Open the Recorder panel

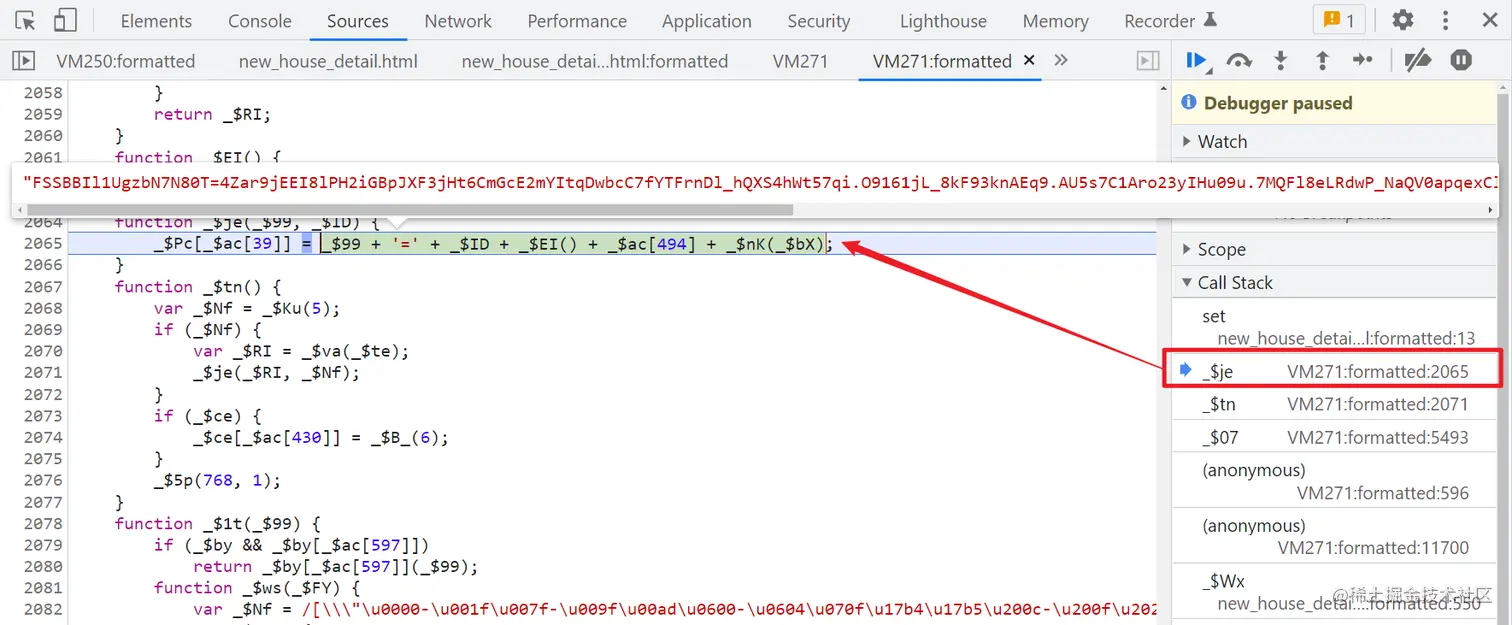(x=1170, y=21)
